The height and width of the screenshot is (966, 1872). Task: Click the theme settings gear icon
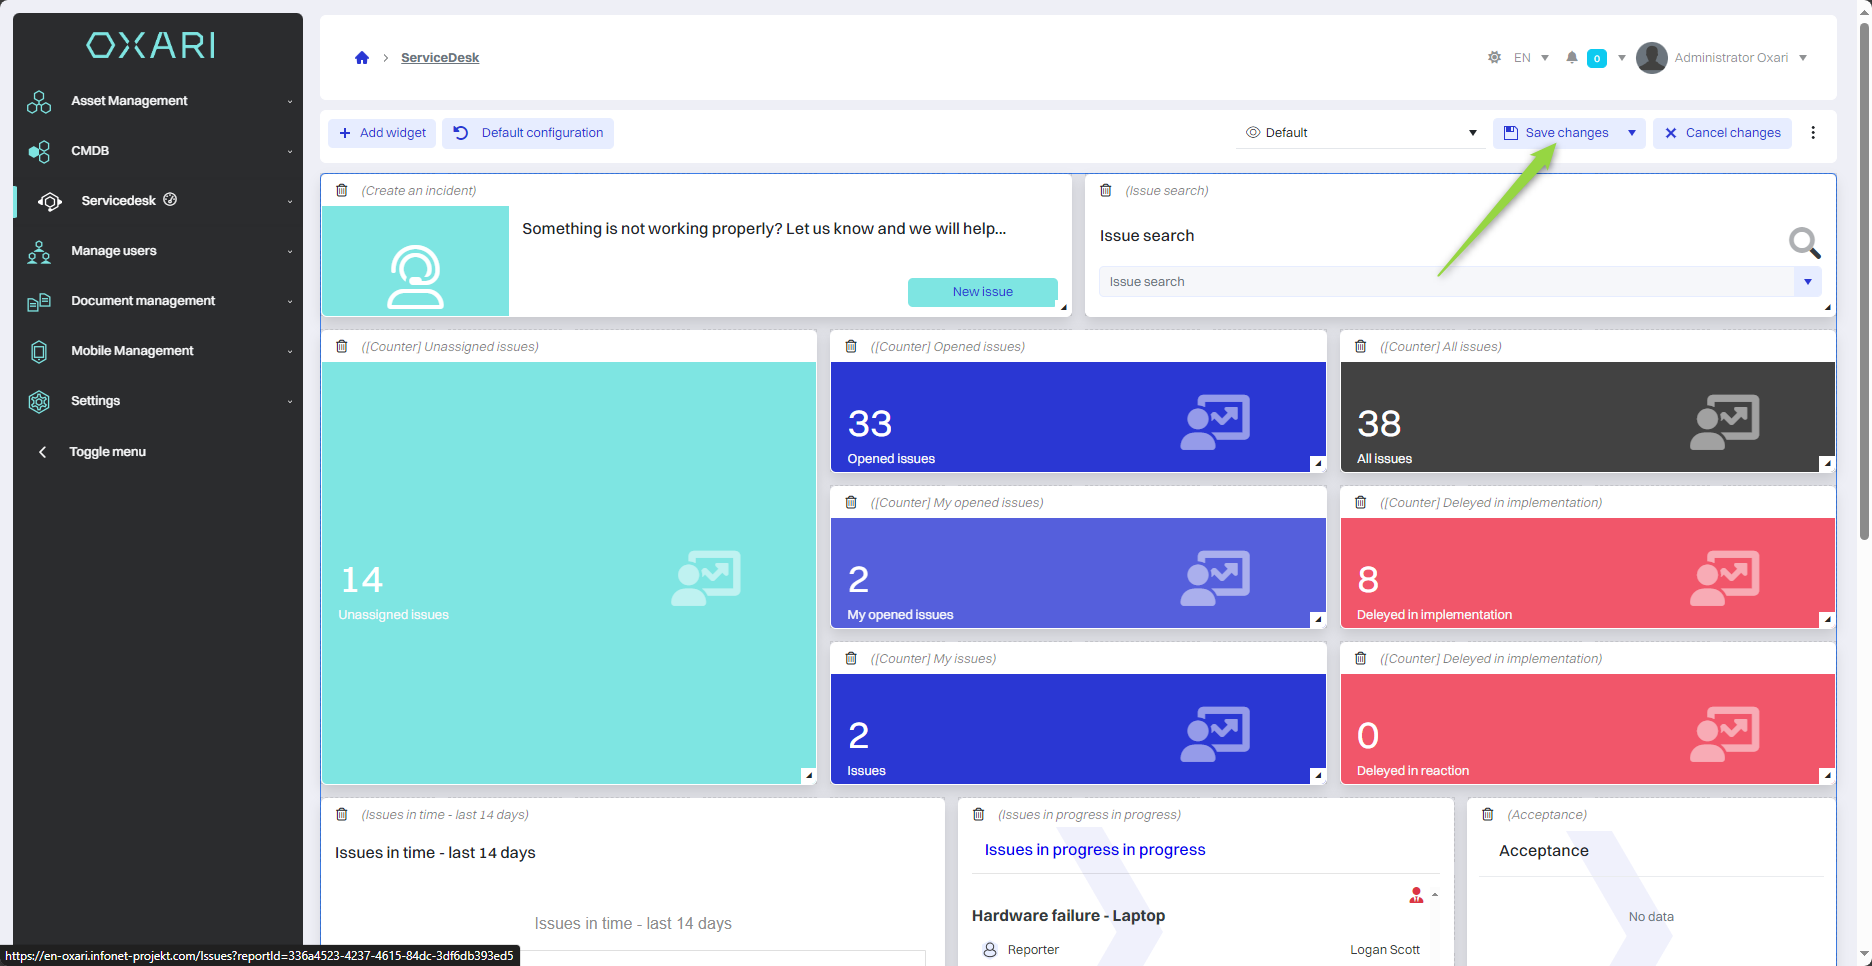click(1494, 58)
